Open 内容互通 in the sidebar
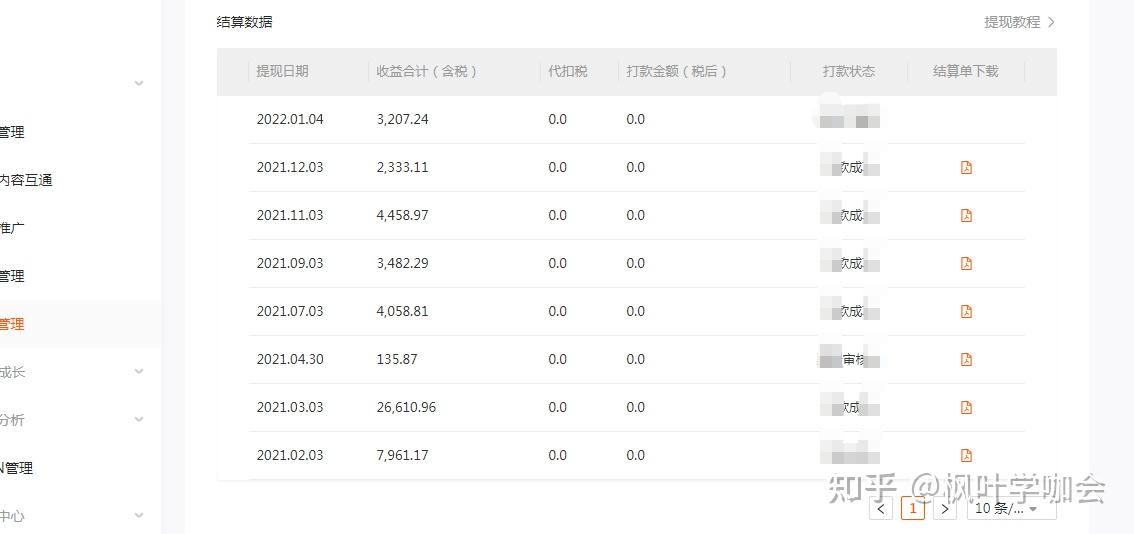 pos(26,180)
